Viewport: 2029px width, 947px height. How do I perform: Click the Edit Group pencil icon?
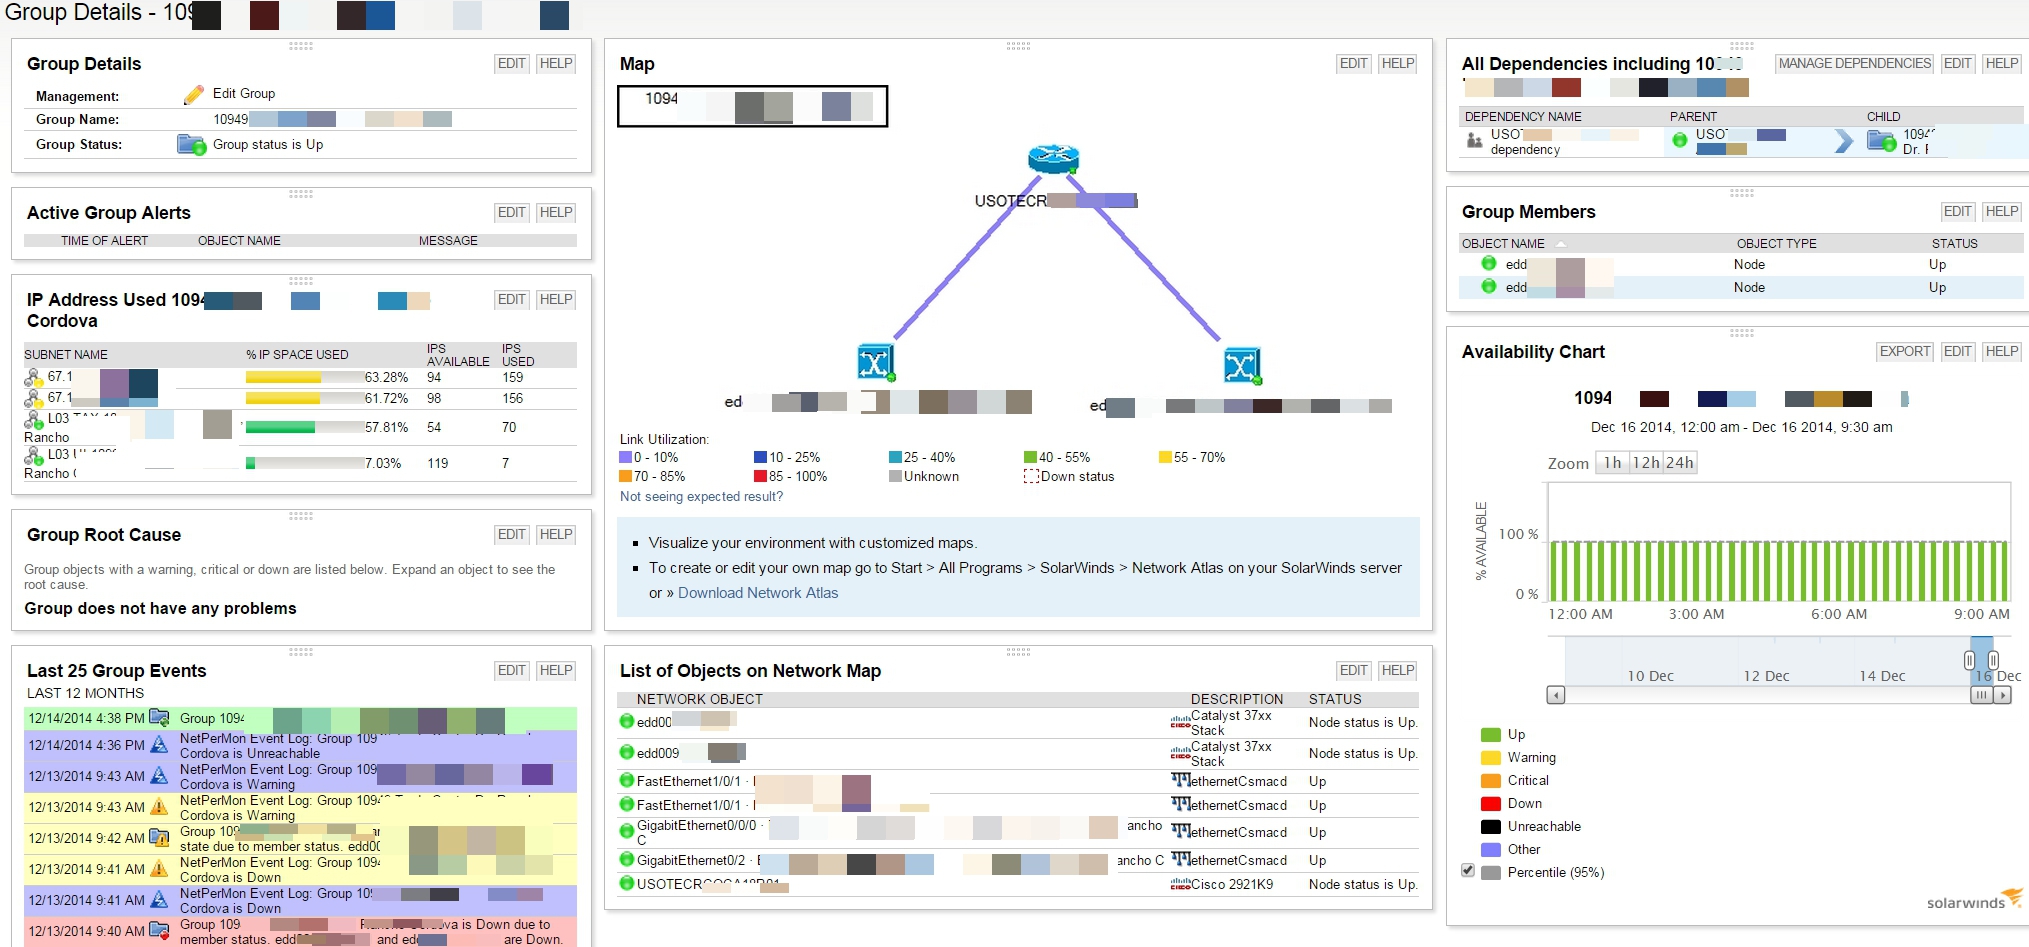click(194, 94)
